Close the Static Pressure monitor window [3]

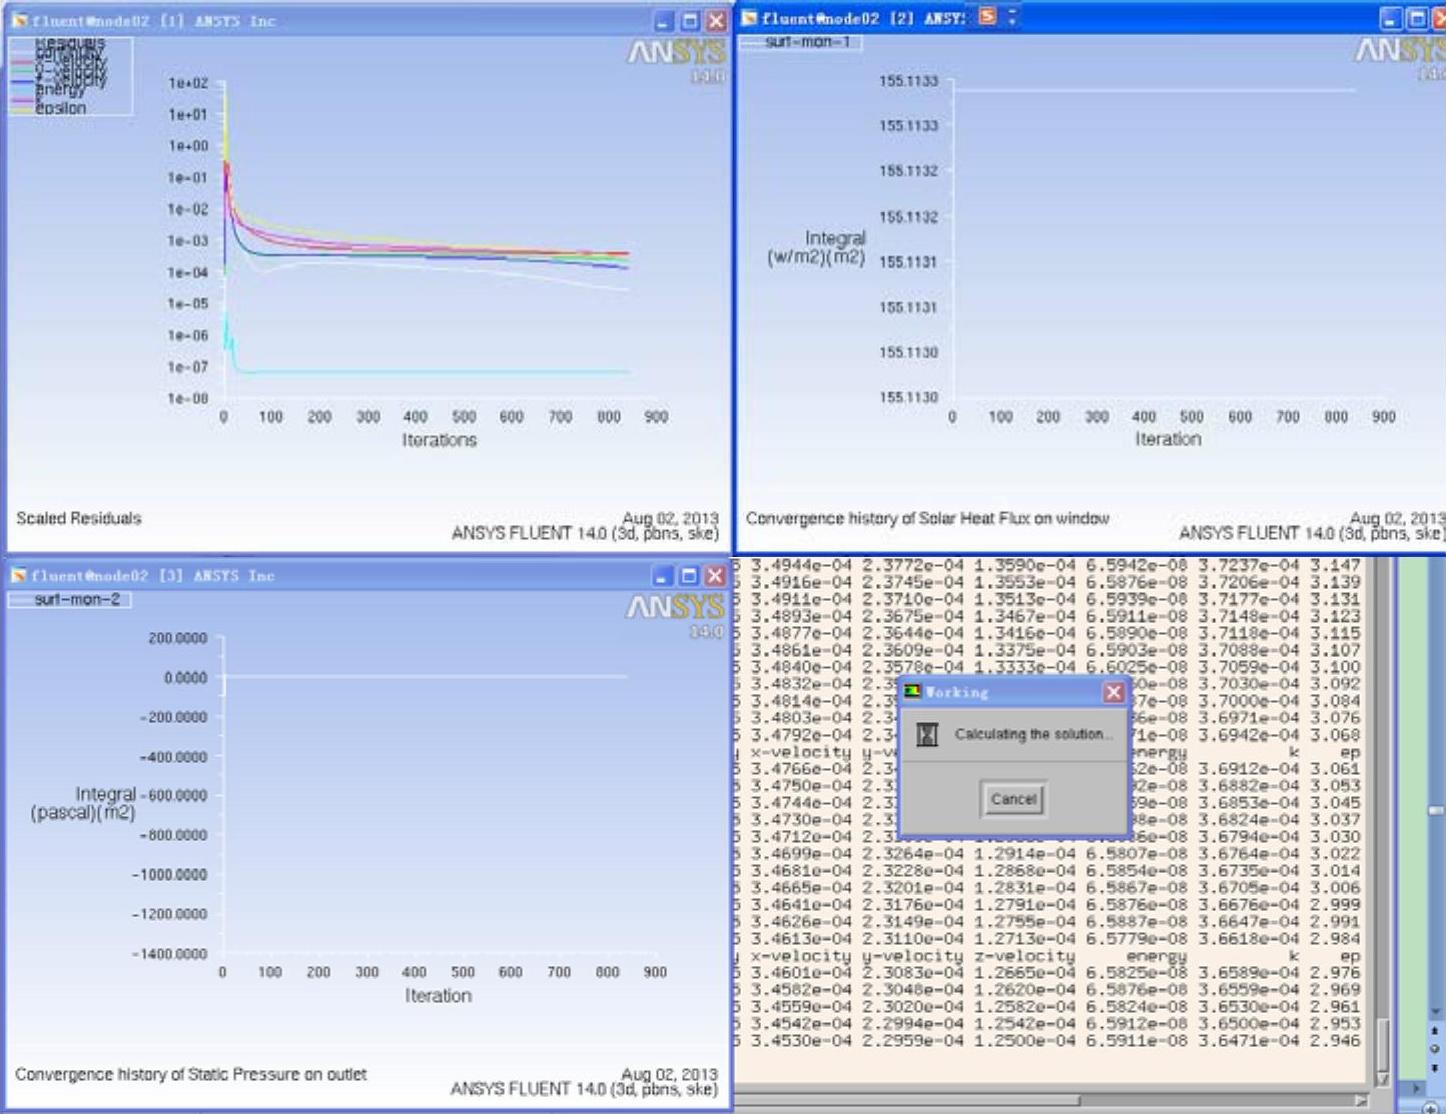[x=715, y=576]
